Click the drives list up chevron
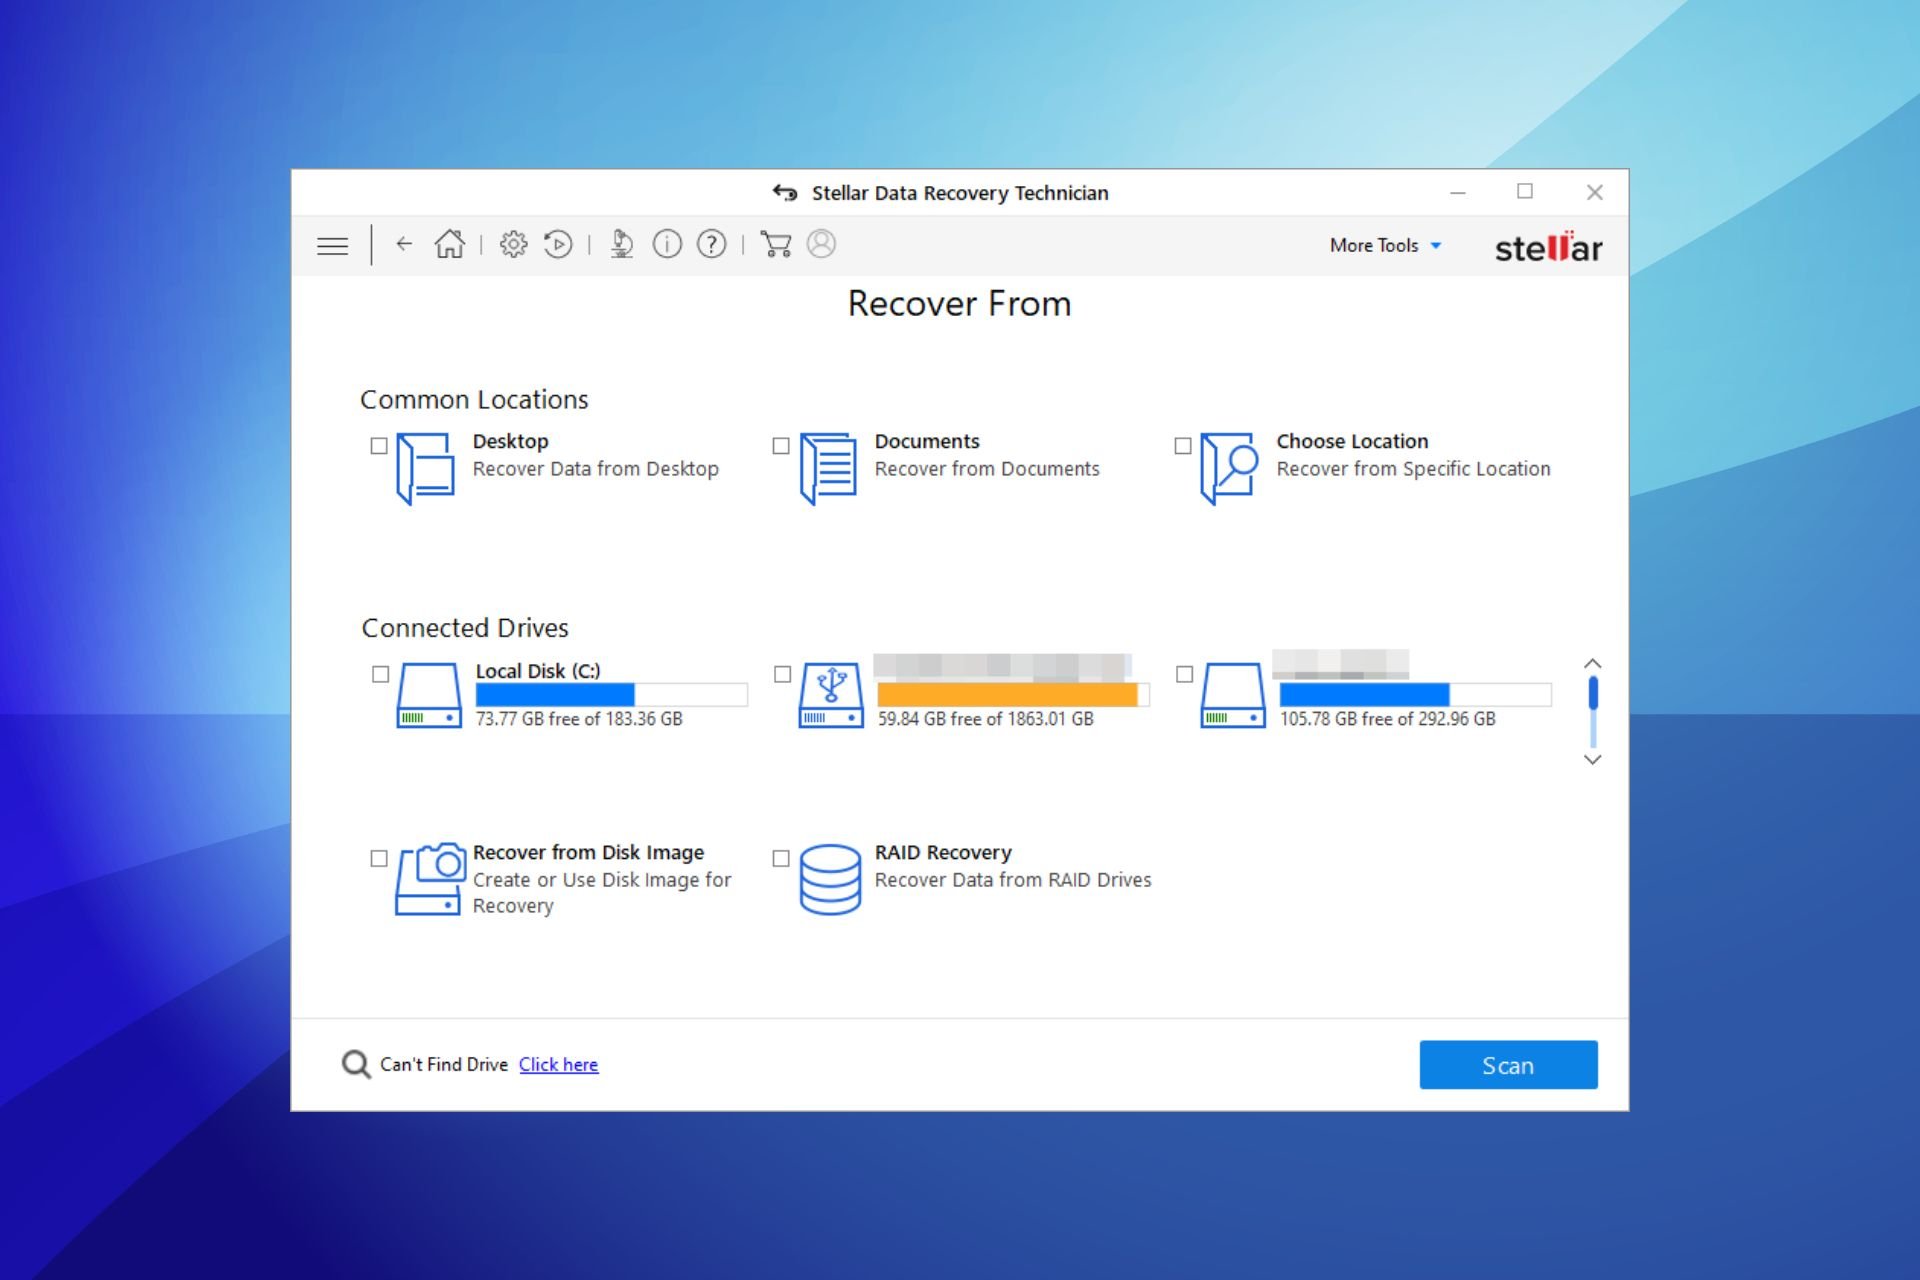The image size is (1920, 1280). (1593, 664)
